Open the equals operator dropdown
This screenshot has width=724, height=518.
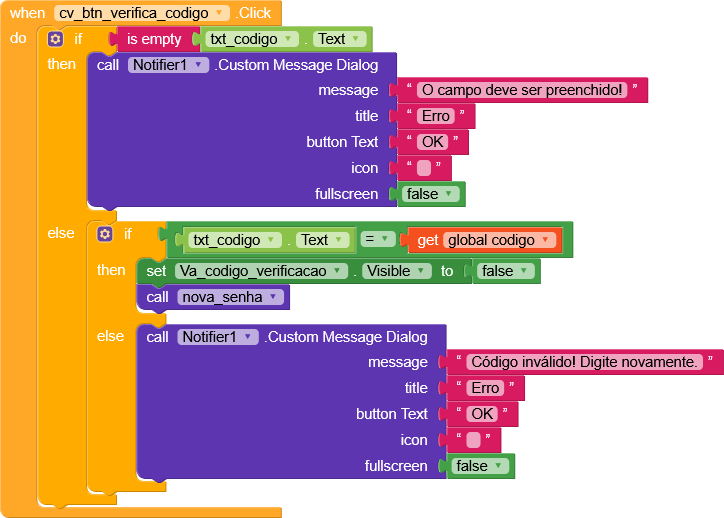click(x=378, y=239)
